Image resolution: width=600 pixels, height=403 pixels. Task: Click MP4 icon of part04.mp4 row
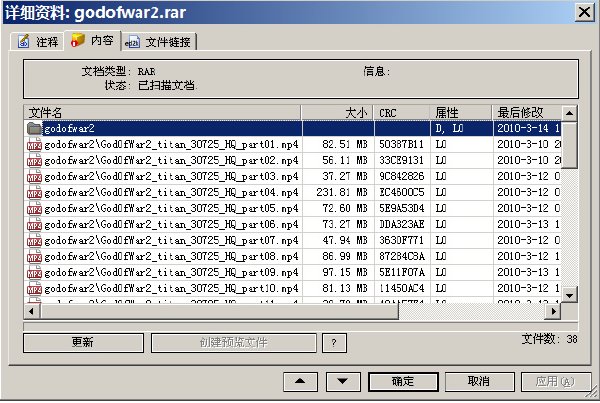click(34, 193)
